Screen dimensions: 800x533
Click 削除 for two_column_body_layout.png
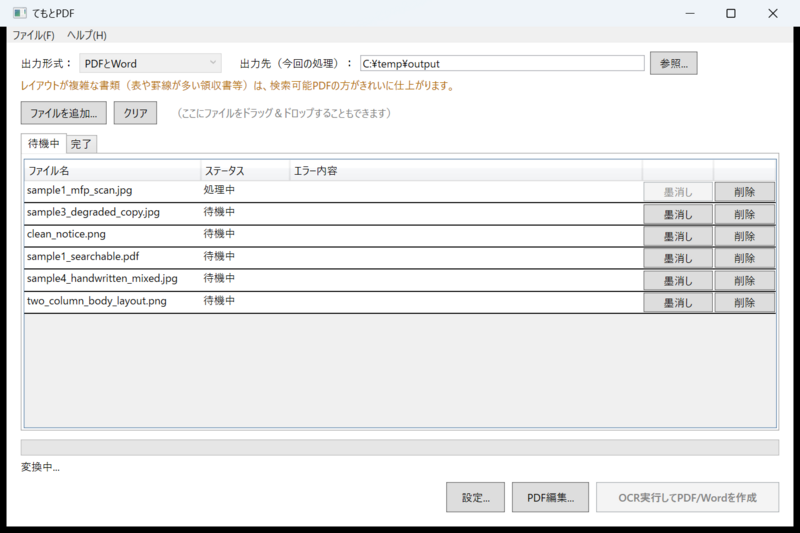pyautogui.click(x=744, y=302)
